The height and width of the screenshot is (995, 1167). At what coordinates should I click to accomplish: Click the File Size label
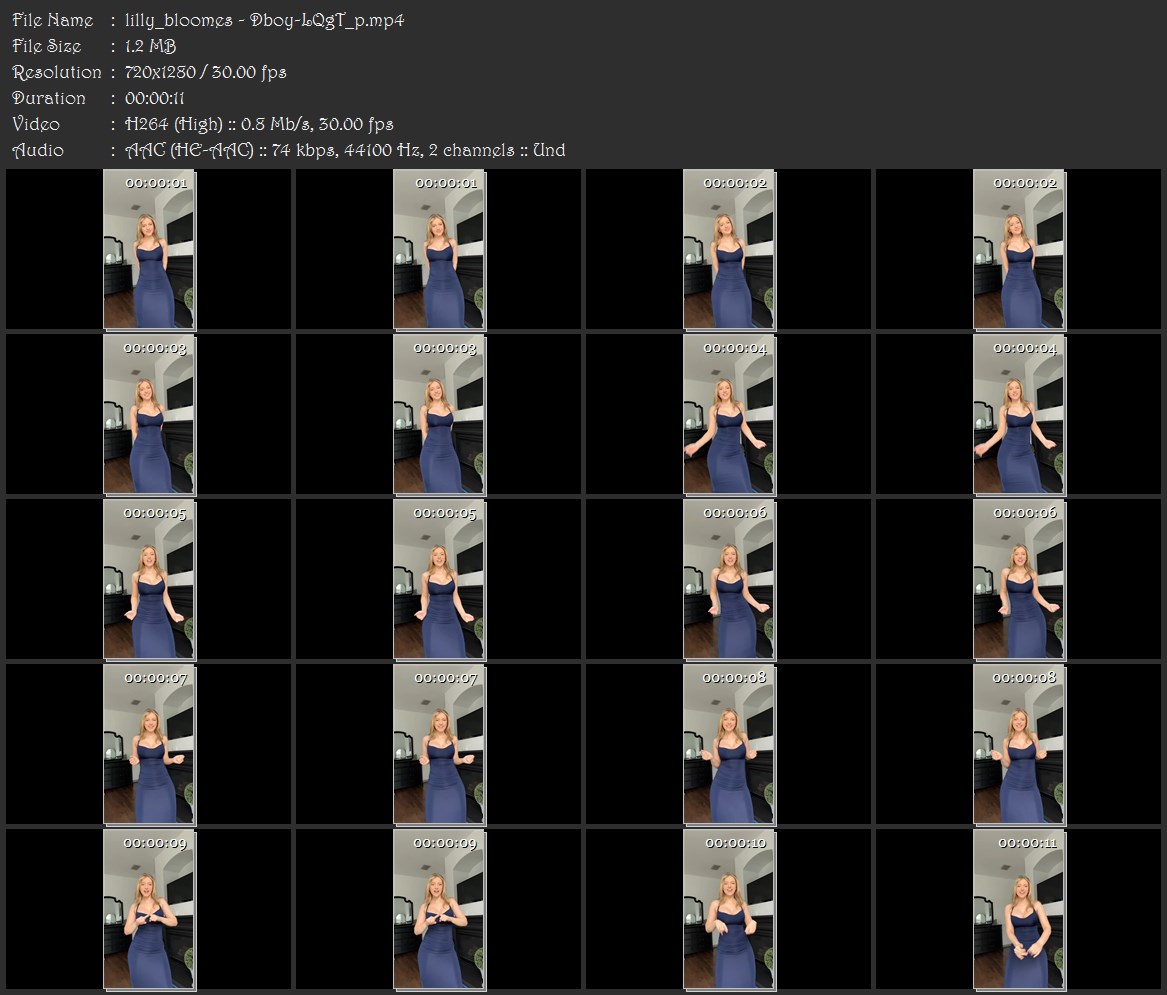tap(47, 46)
